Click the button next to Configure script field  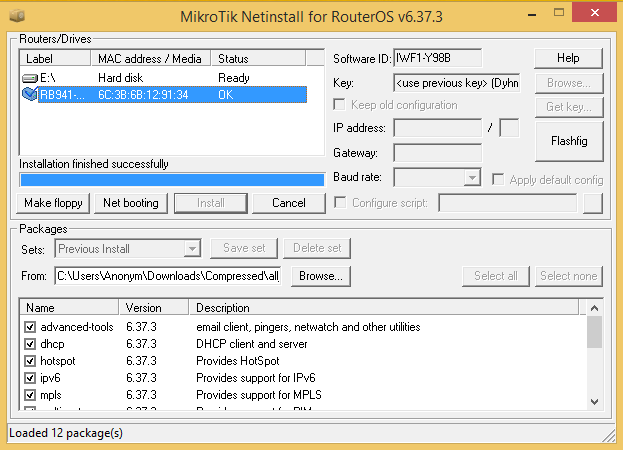593,203
